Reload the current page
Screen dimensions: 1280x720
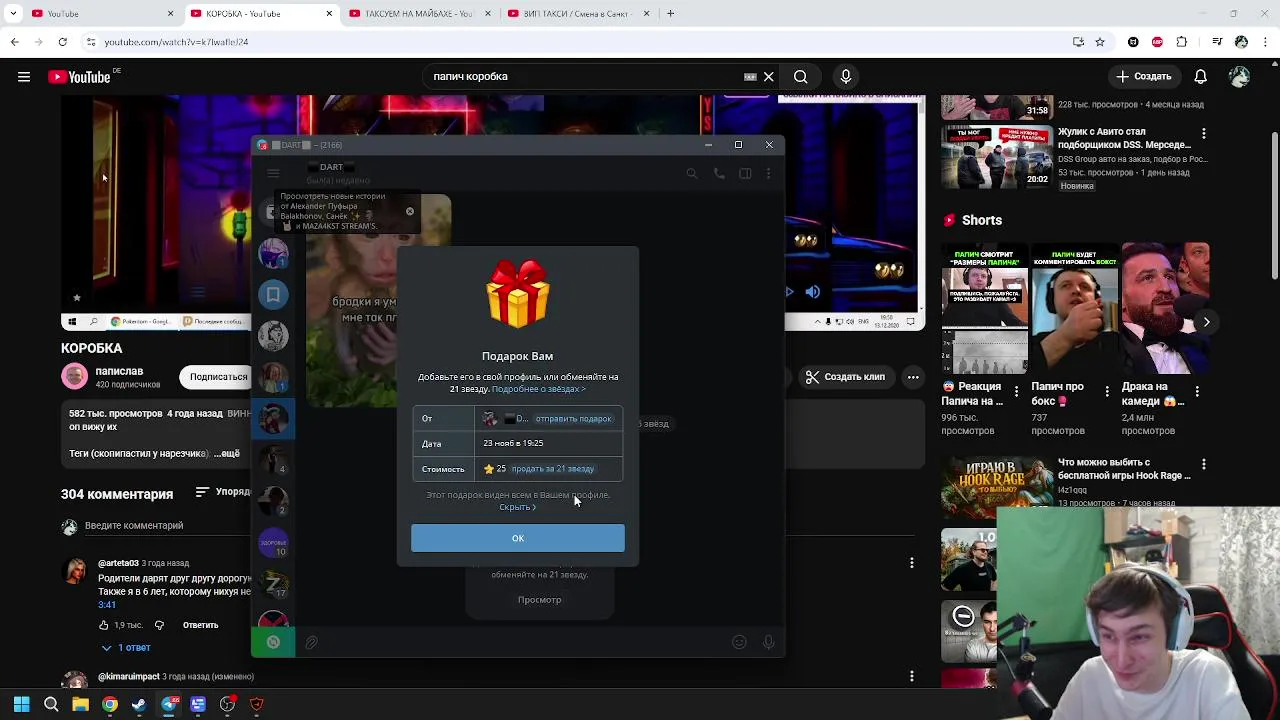point(62,42)
